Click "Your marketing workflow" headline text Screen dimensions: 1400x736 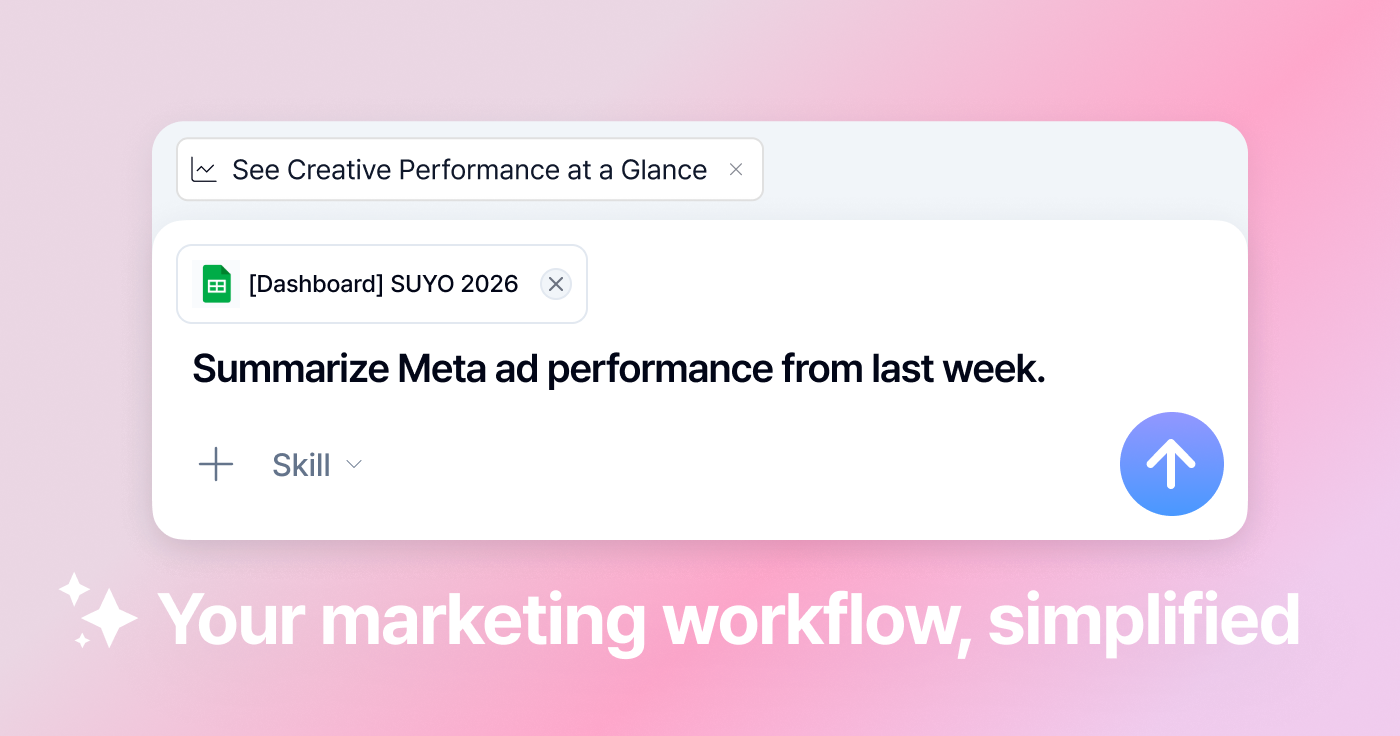click(x=560, y=620)
